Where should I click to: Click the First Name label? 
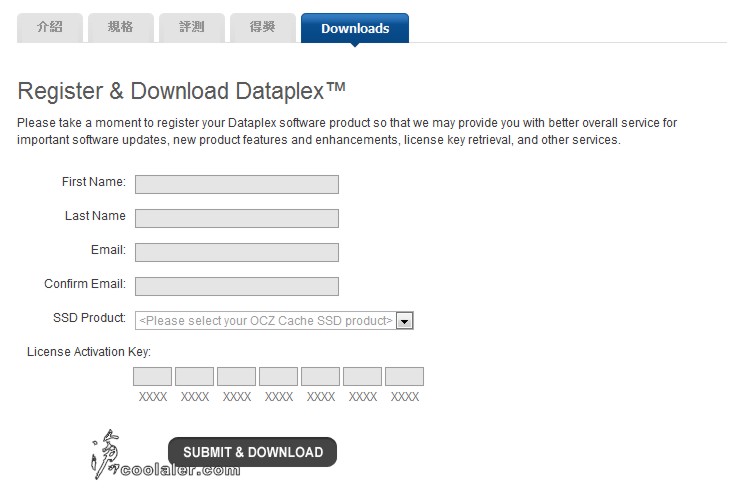[94, 182]
